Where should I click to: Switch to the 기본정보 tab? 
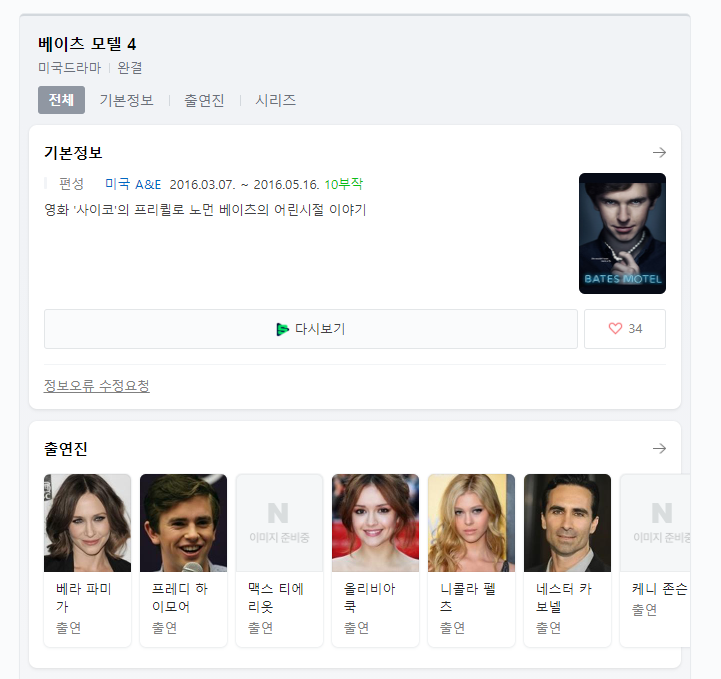point(126,100)
